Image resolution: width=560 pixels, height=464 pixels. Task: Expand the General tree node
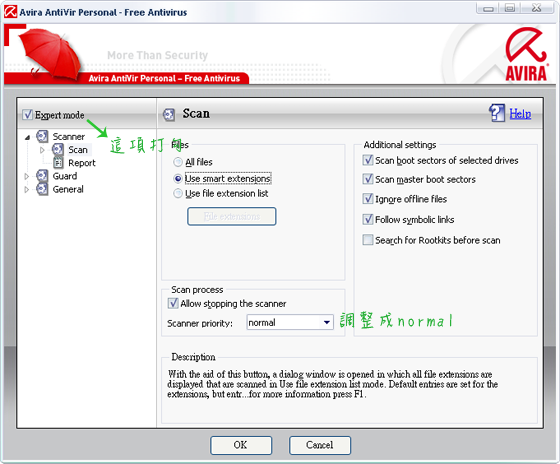tap(26, 189)
